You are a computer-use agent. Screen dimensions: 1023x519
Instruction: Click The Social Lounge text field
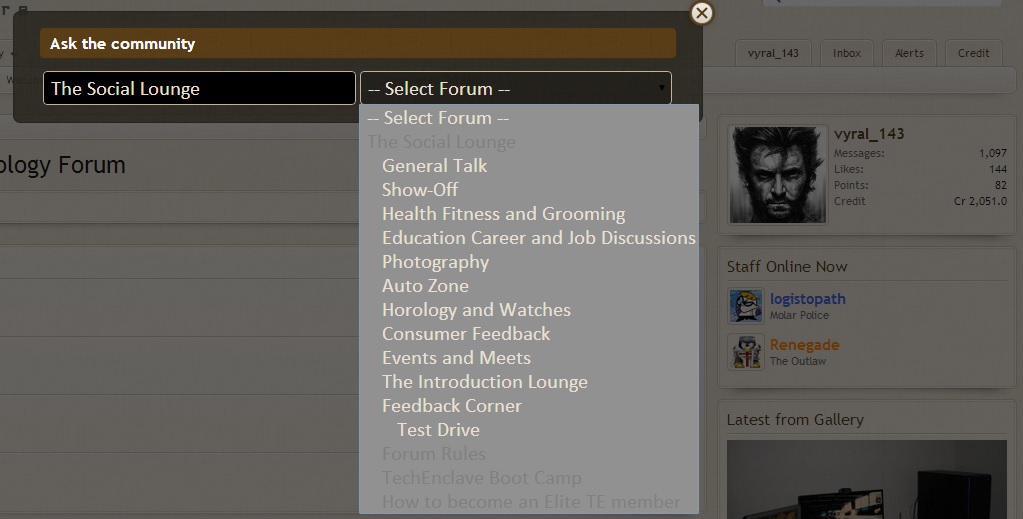pyautogui.click(x=199, y=88)
